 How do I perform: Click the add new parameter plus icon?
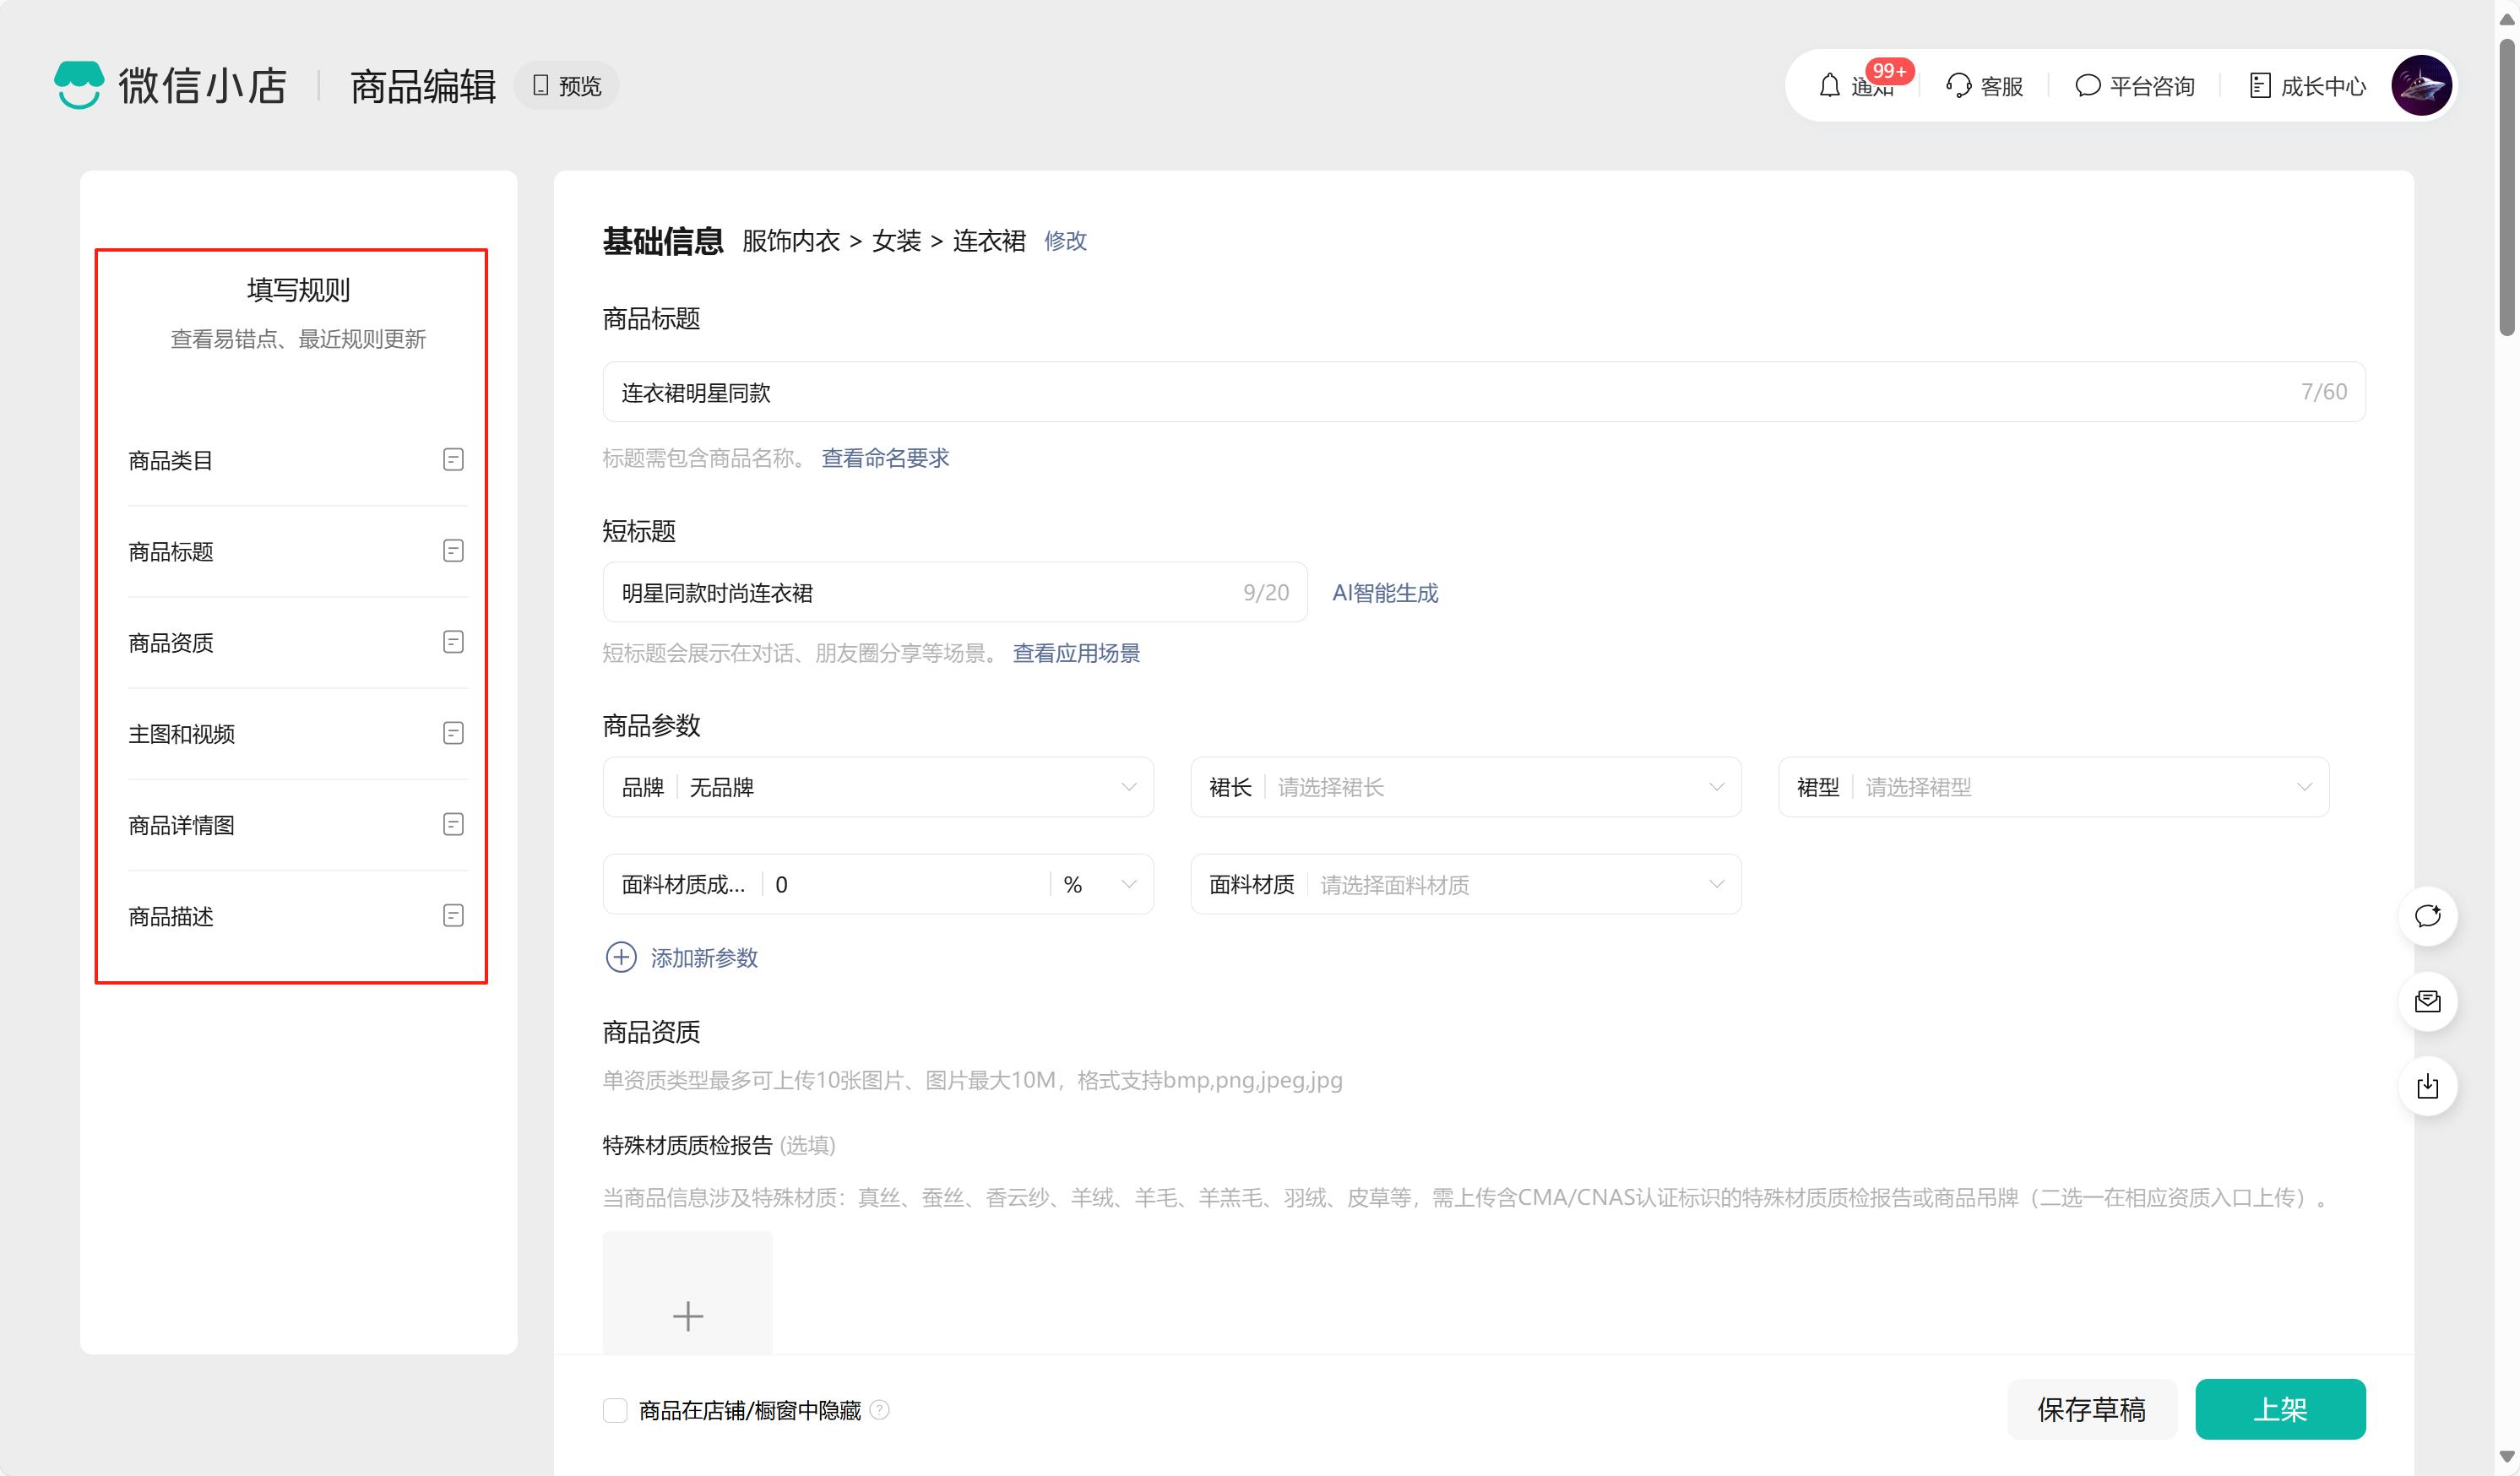pyautogui.click(x=621, y=957)
